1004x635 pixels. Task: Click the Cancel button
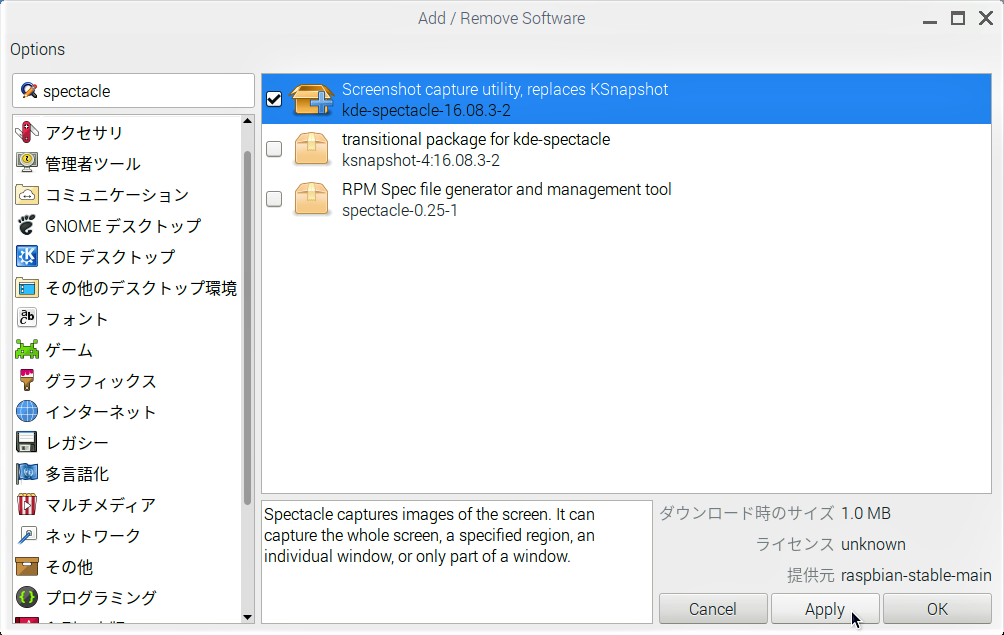pyautogui.click(x=713, y=609)
